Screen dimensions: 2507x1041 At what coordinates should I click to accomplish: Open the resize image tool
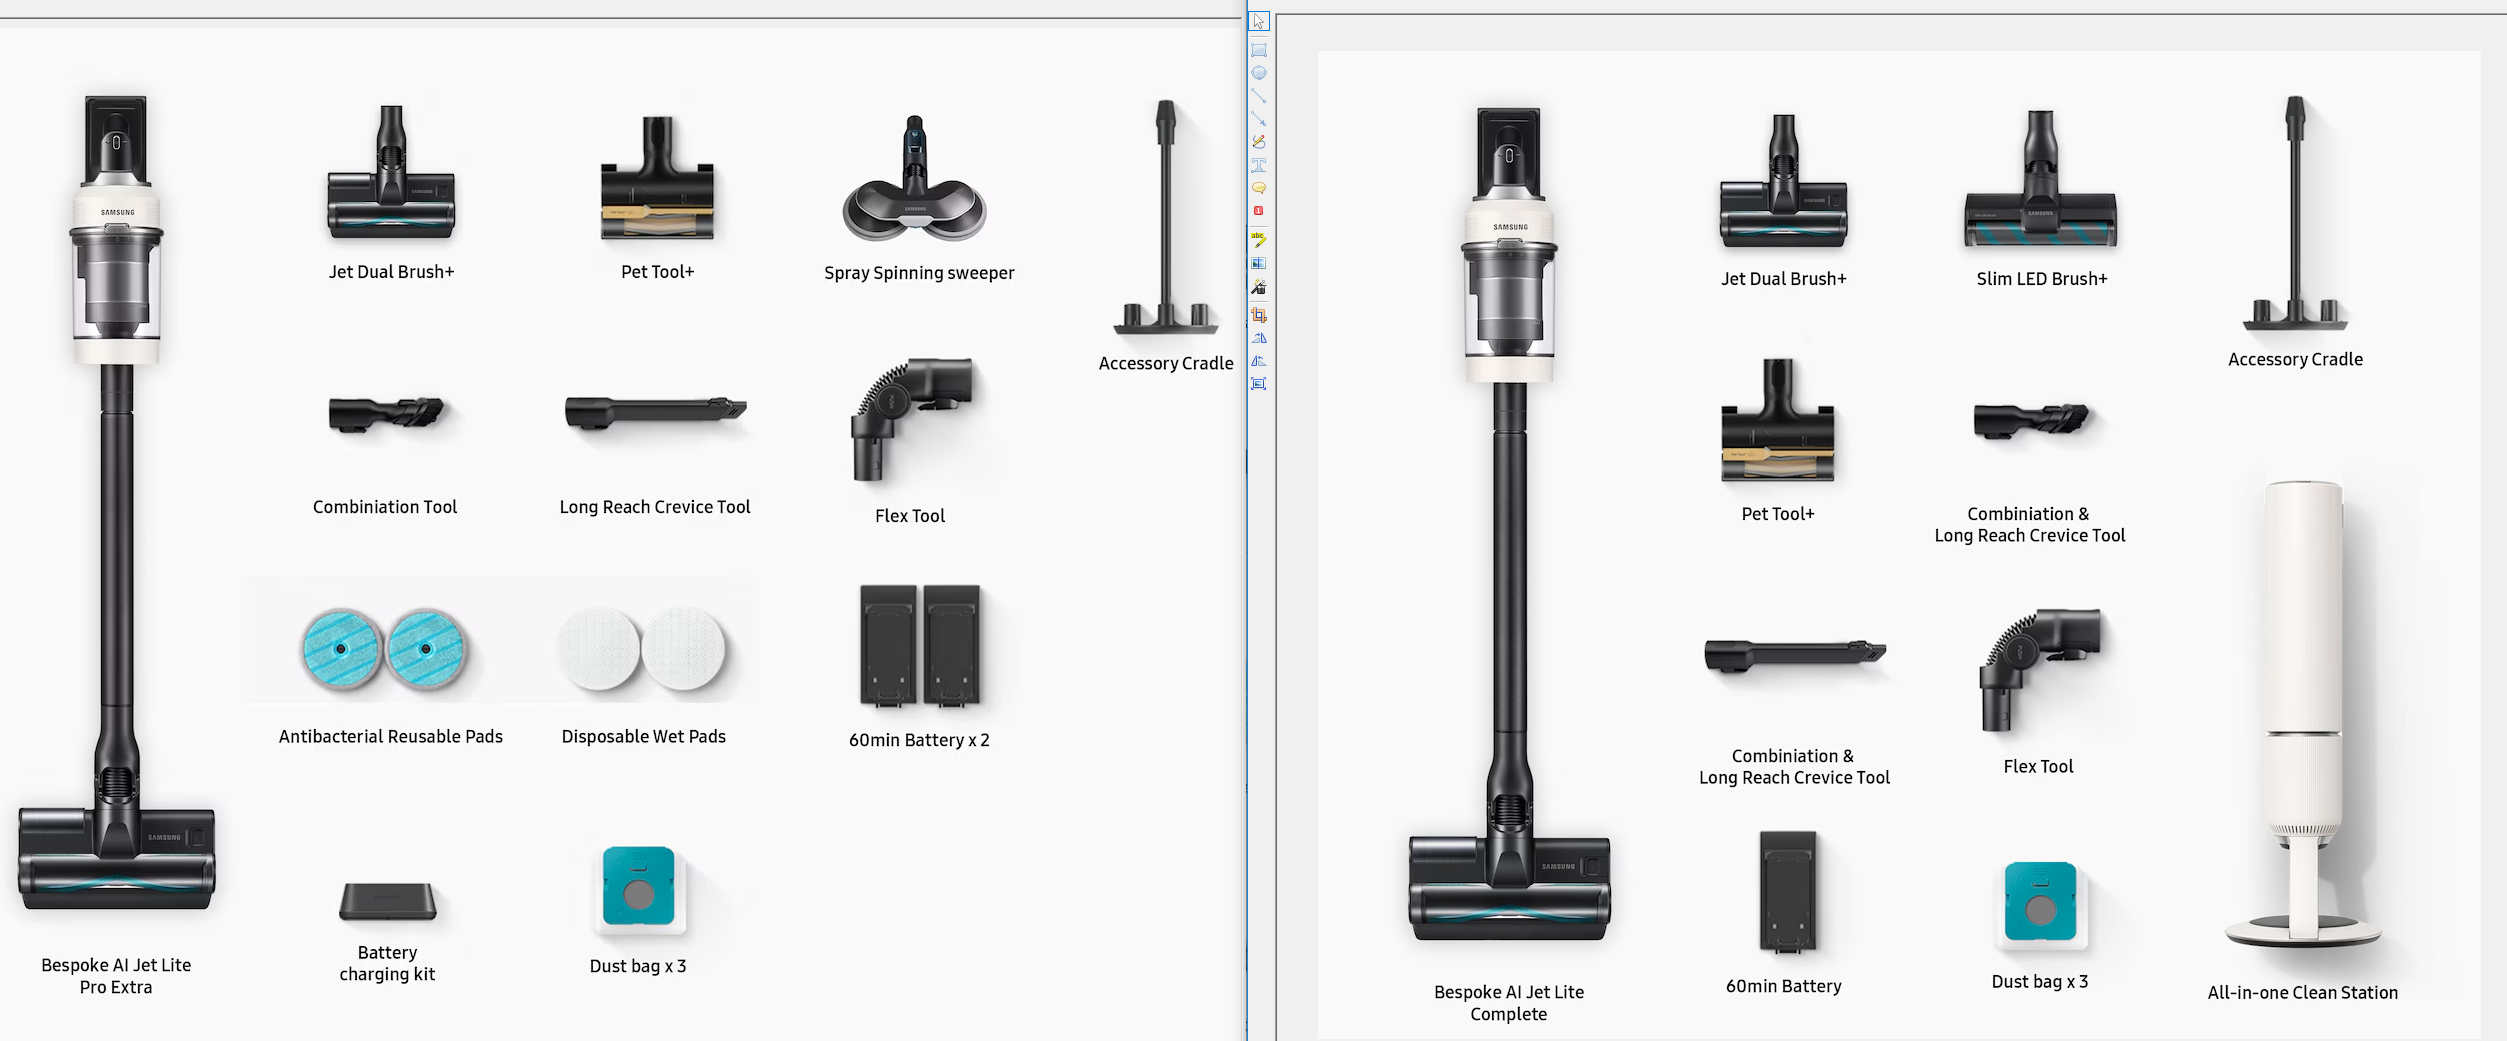click(x=1259, y=384)
